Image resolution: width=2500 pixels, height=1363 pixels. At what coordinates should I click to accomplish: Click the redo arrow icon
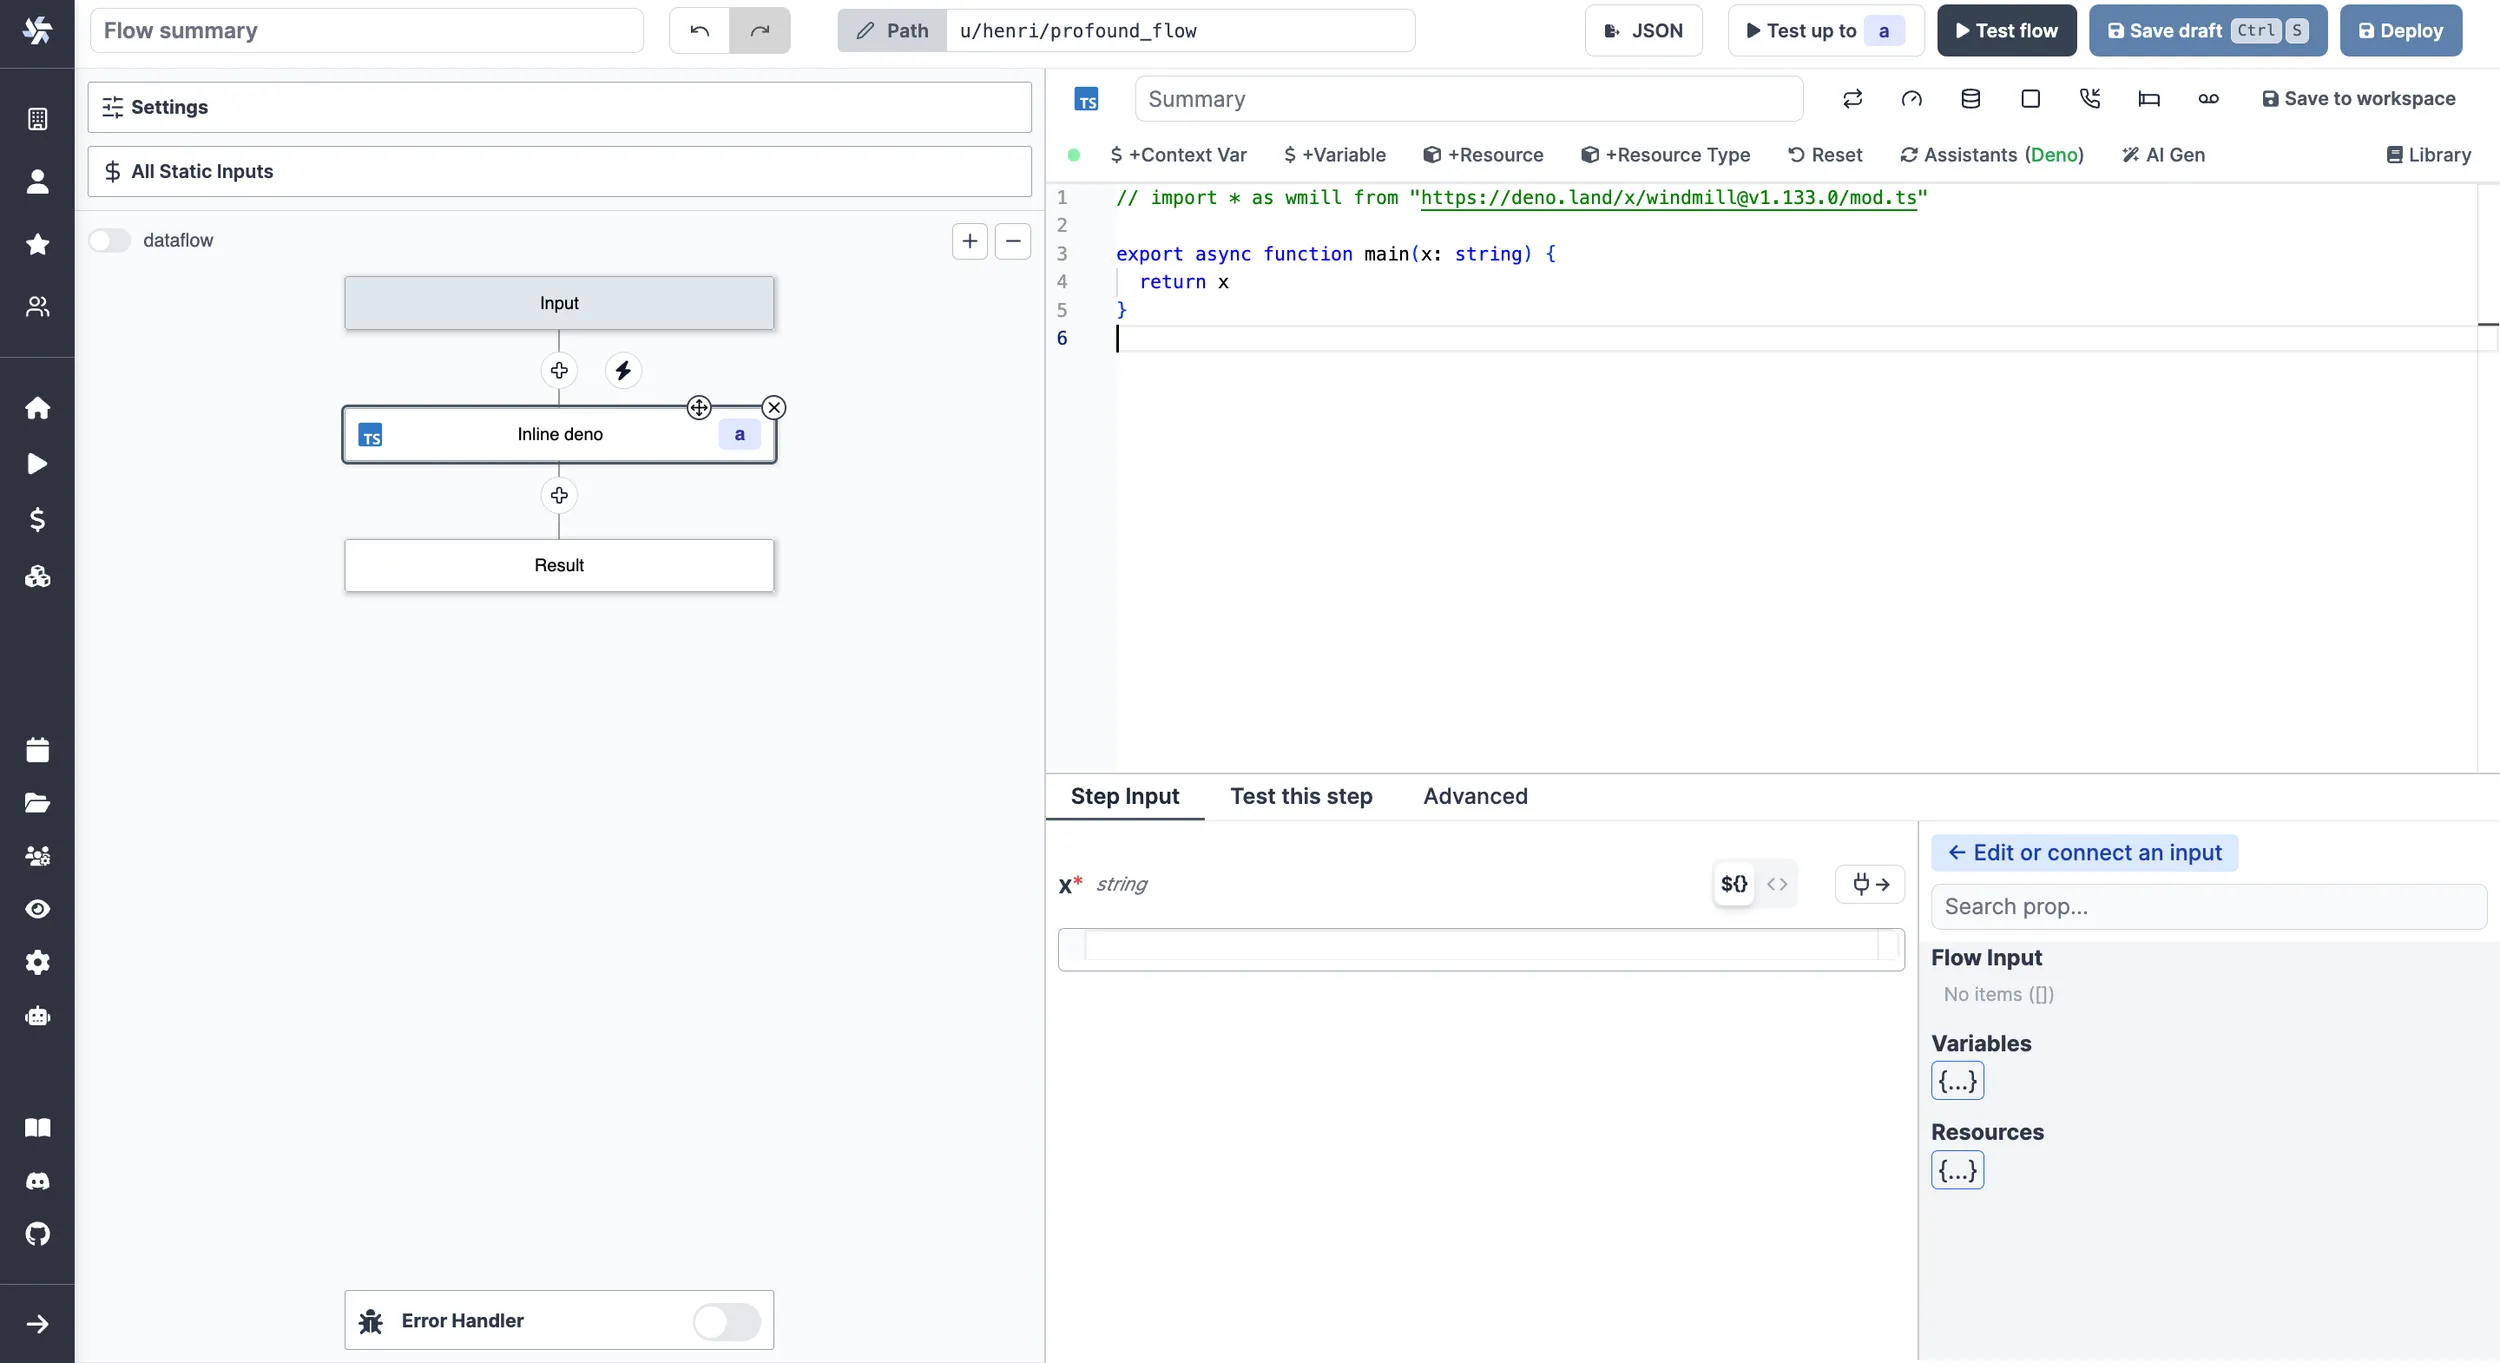click(760, 30)
